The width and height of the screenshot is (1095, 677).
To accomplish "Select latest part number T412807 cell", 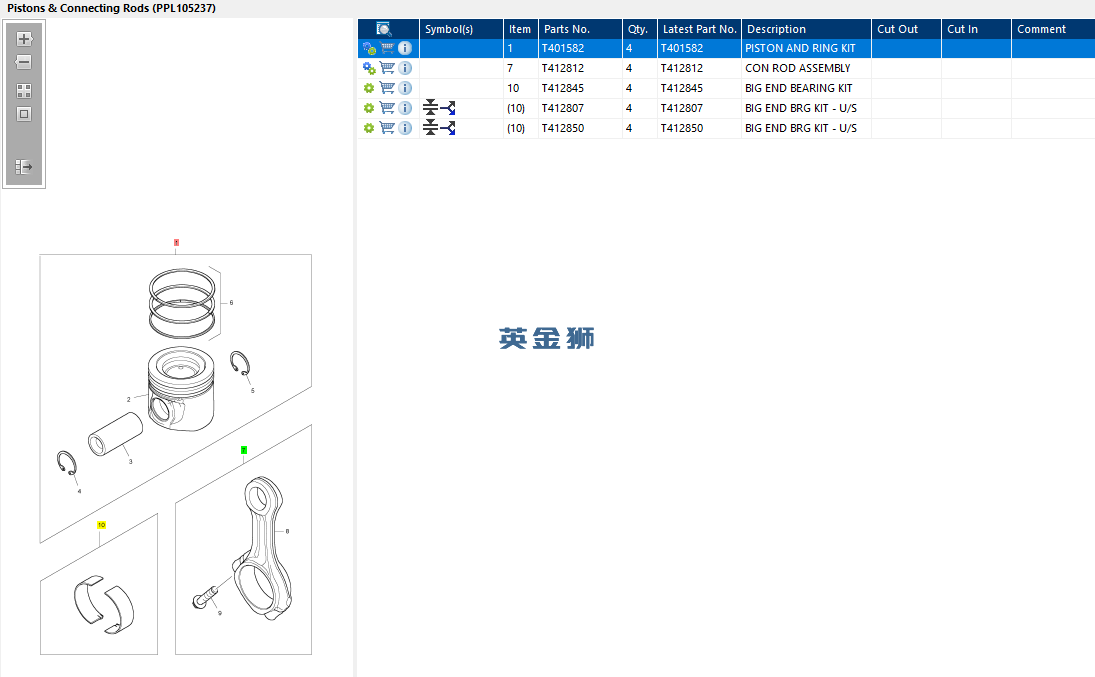I will (x=699, y=108).
